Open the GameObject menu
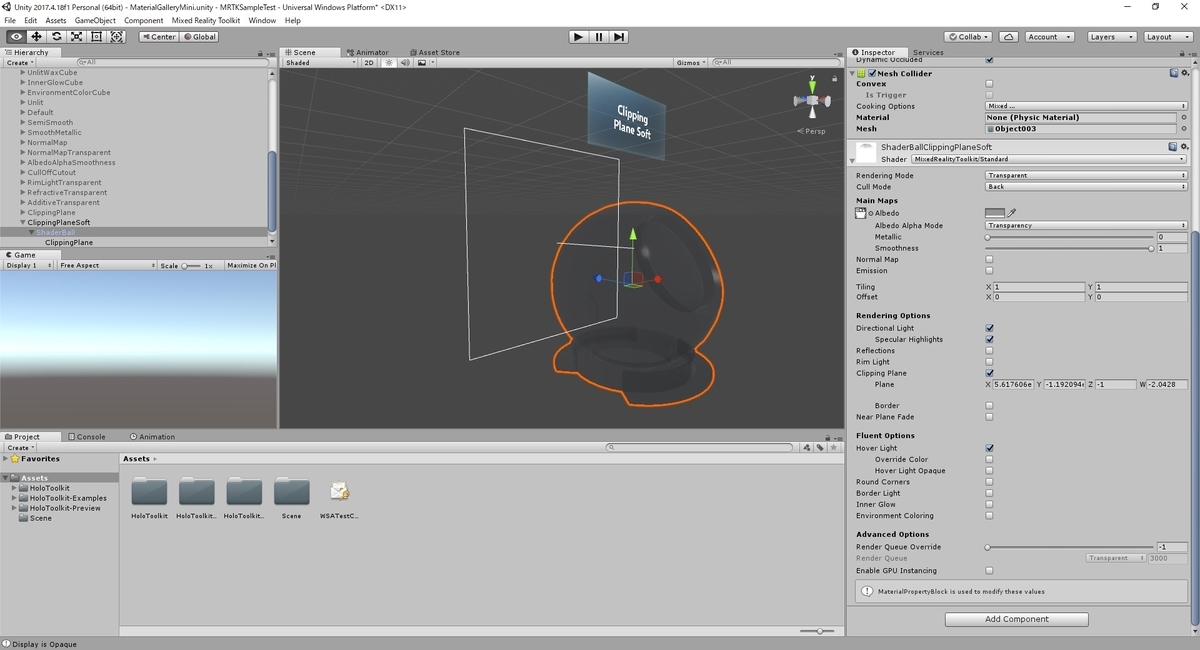Screen dimensions: 1200x650 click(x=95, y=20)
